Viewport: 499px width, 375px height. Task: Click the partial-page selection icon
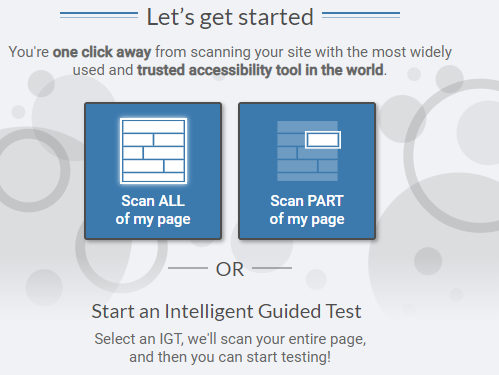309,151
